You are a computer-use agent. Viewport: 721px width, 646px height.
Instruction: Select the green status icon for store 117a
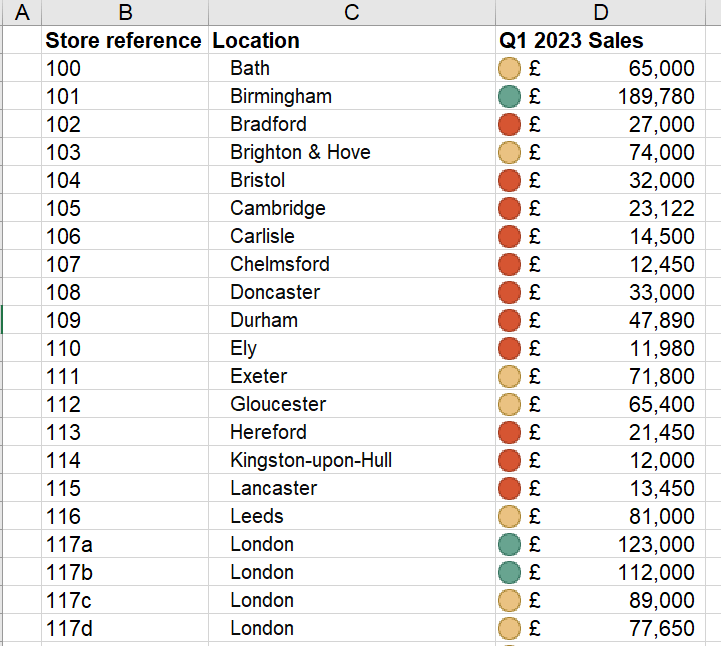pos(510,545)
